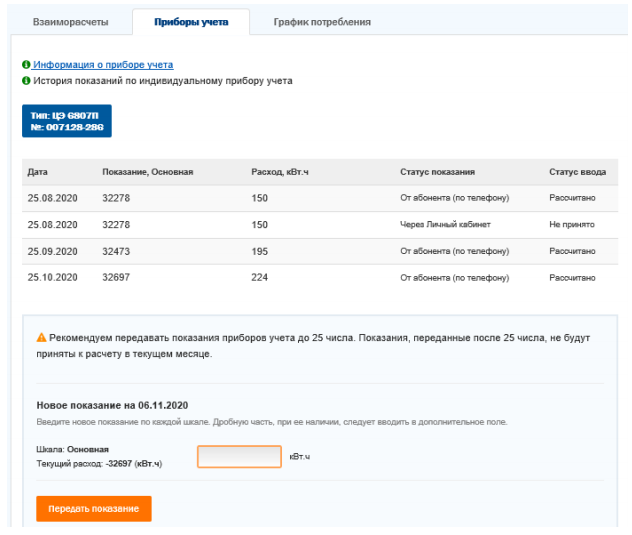Viewport: 632px width, 535px height.
Task: Select the 25.10.2020 date cell
Action: click(52, 278)
